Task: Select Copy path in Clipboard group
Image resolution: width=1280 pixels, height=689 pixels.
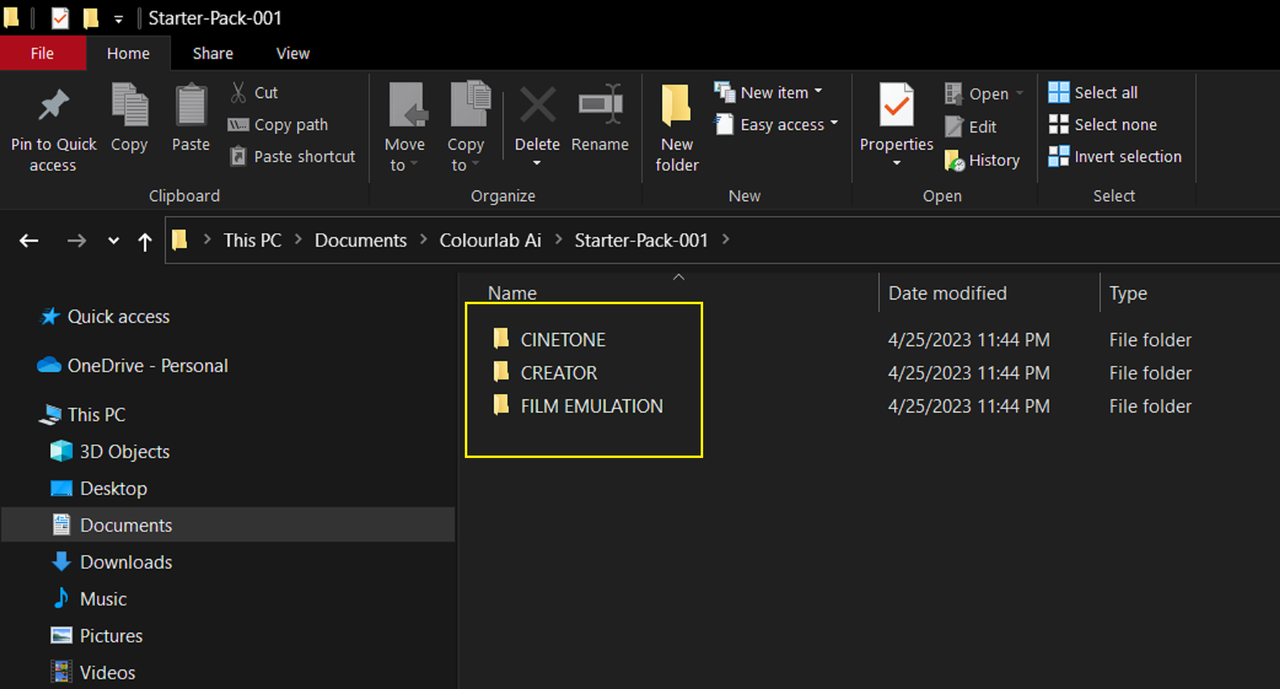Action: coord(278,124)
